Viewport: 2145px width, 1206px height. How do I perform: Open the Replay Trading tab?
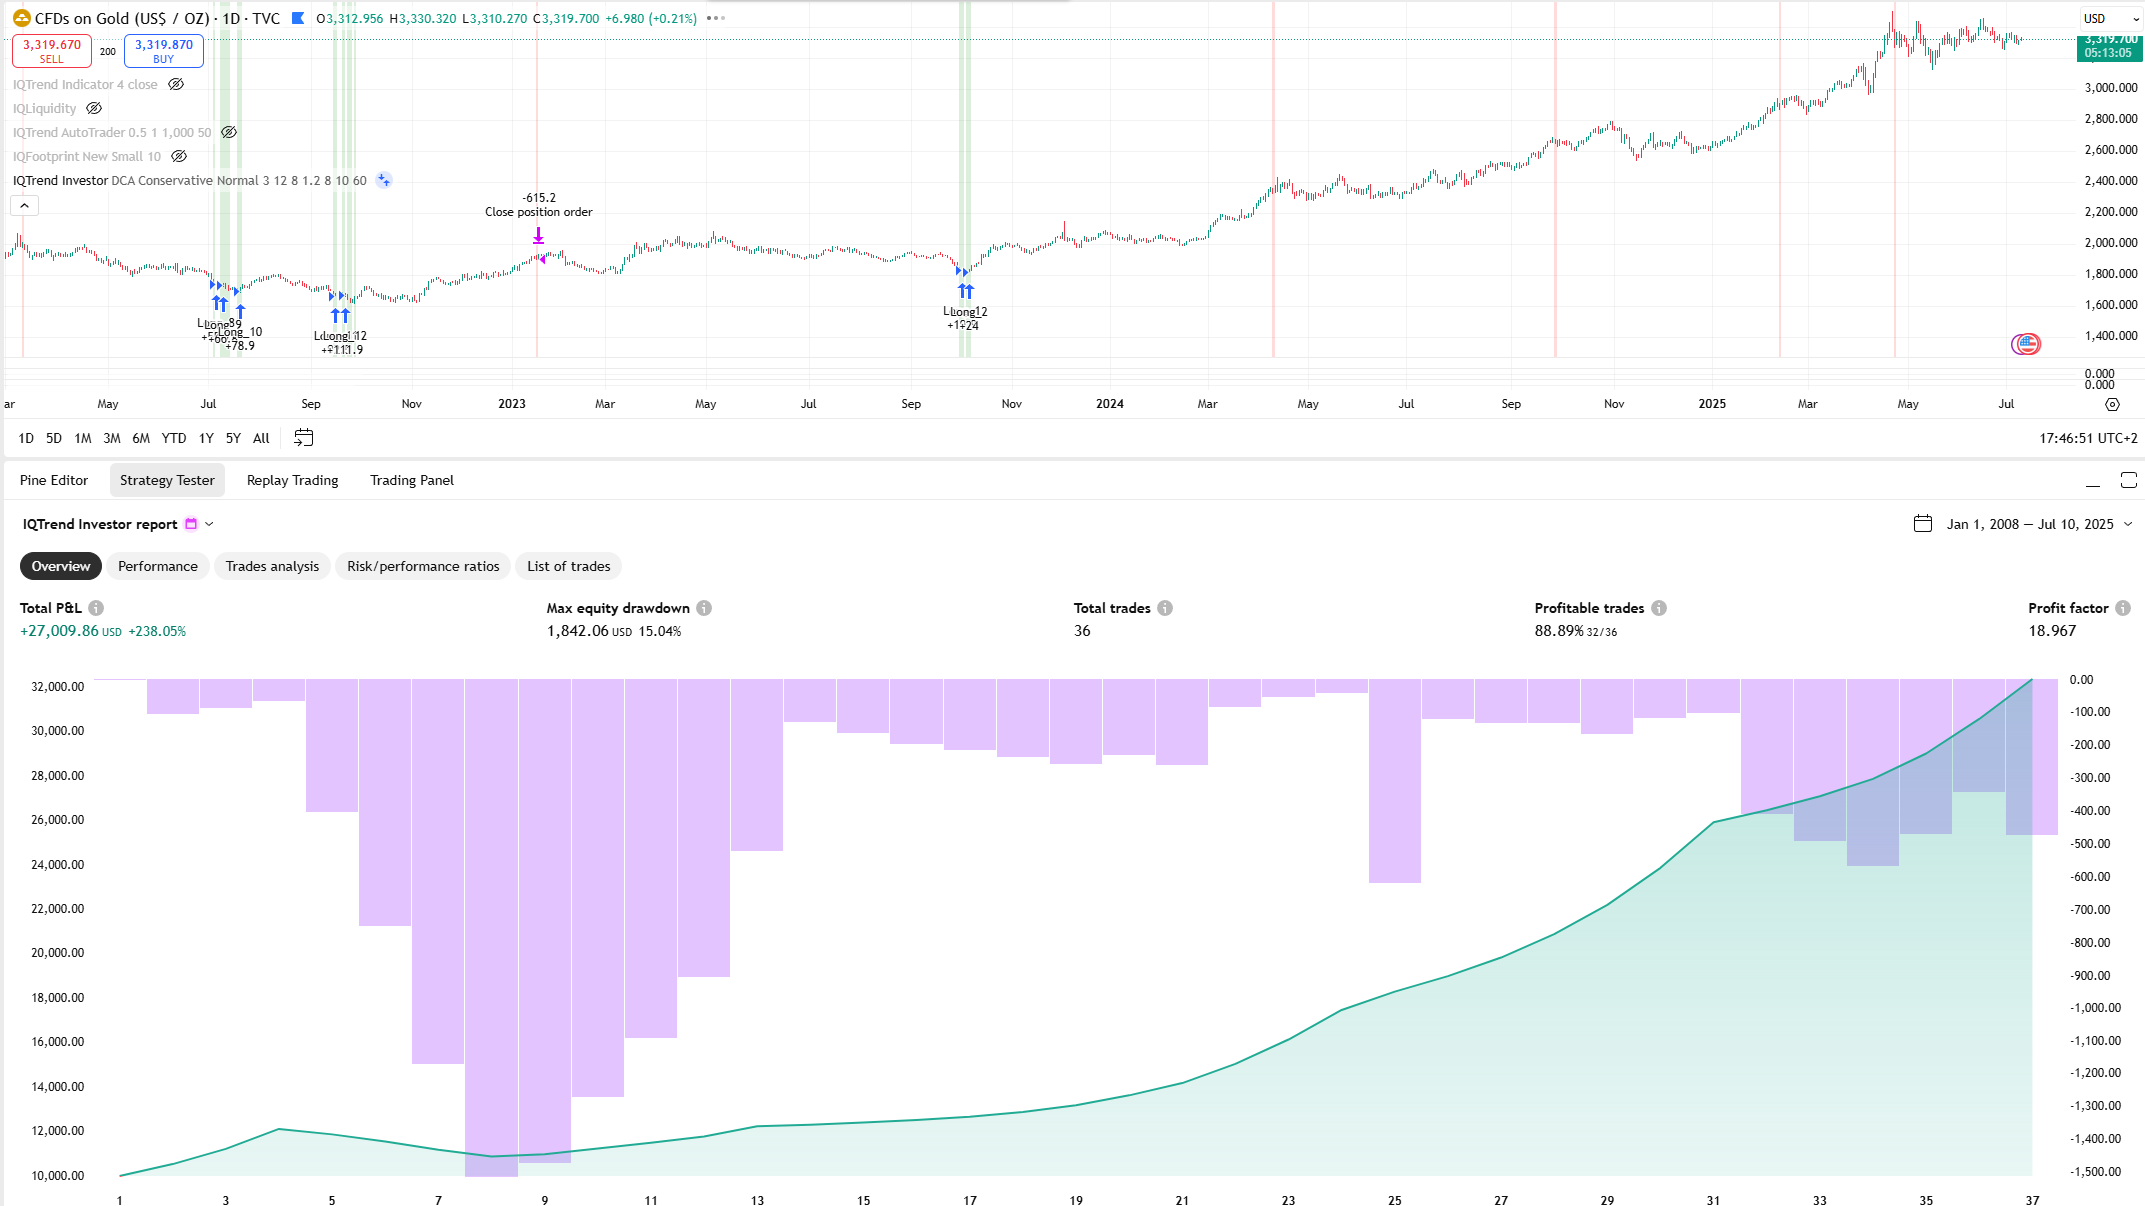pos(292,480)
